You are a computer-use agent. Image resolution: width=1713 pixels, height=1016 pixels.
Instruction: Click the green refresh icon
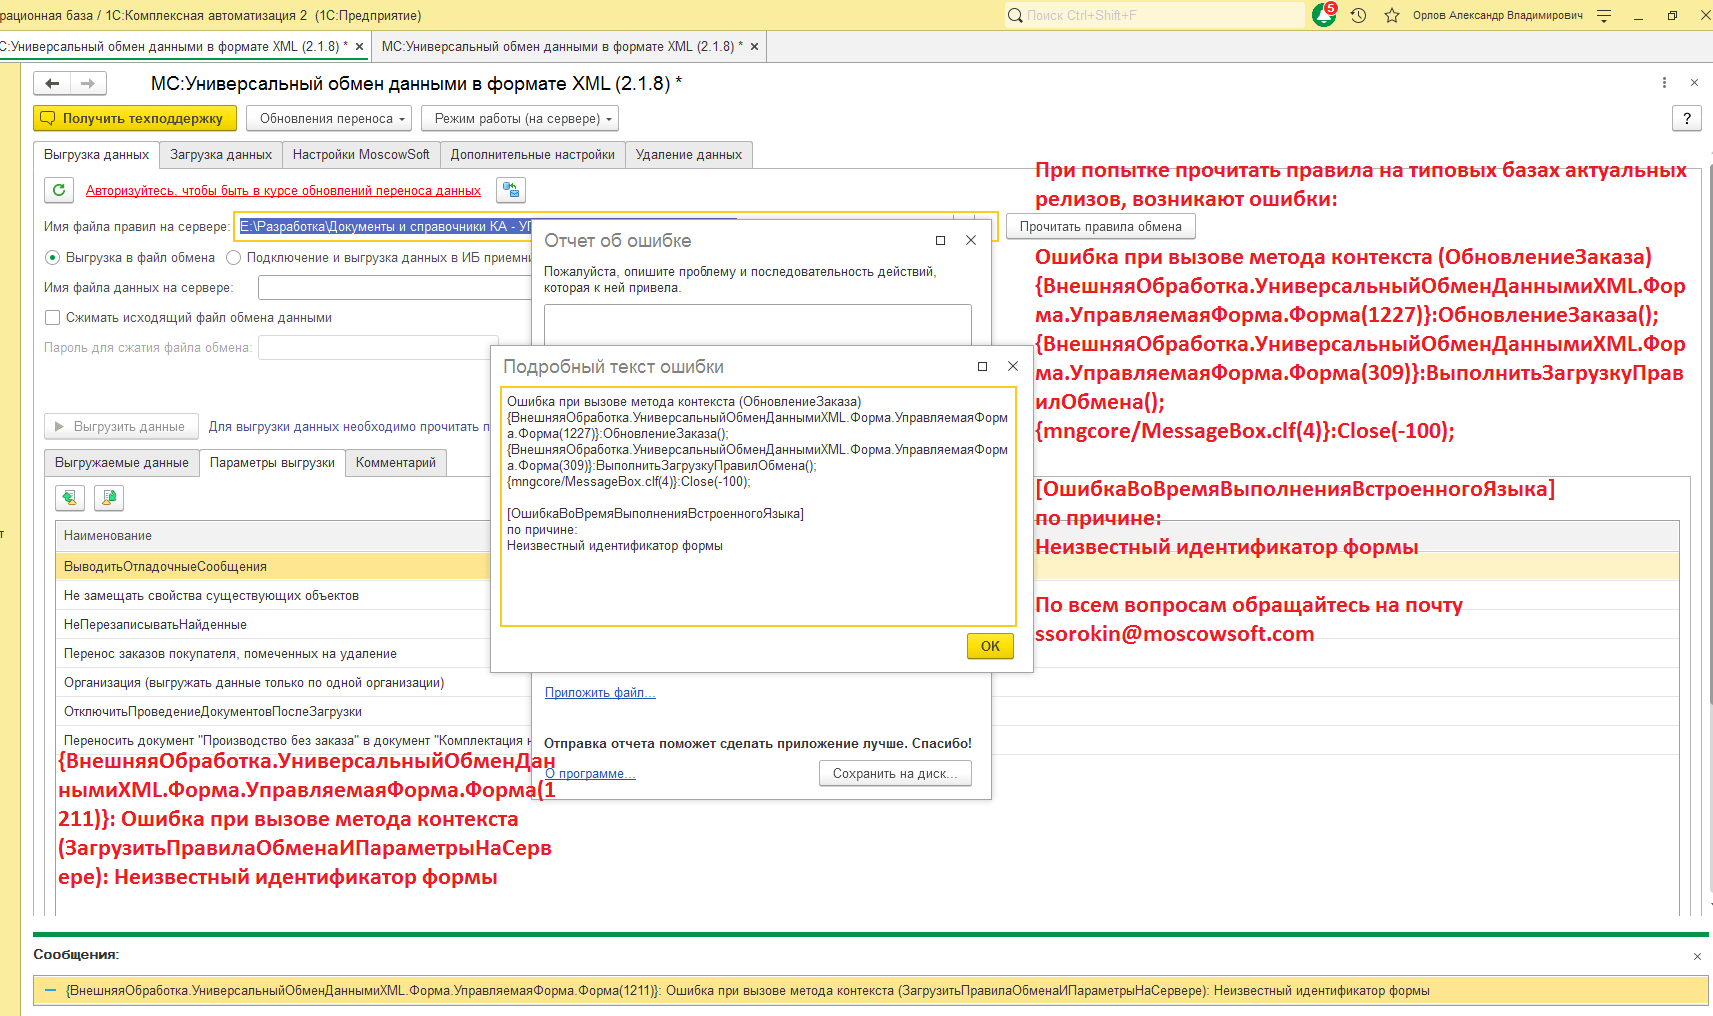(59, 190)
